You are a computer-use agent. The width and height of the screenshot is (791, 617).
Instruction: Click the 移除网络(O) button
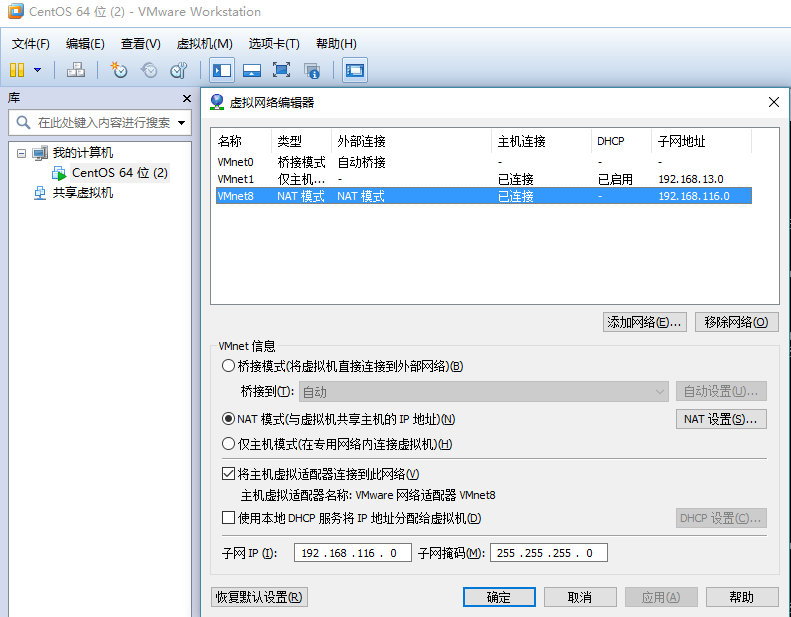737,322
